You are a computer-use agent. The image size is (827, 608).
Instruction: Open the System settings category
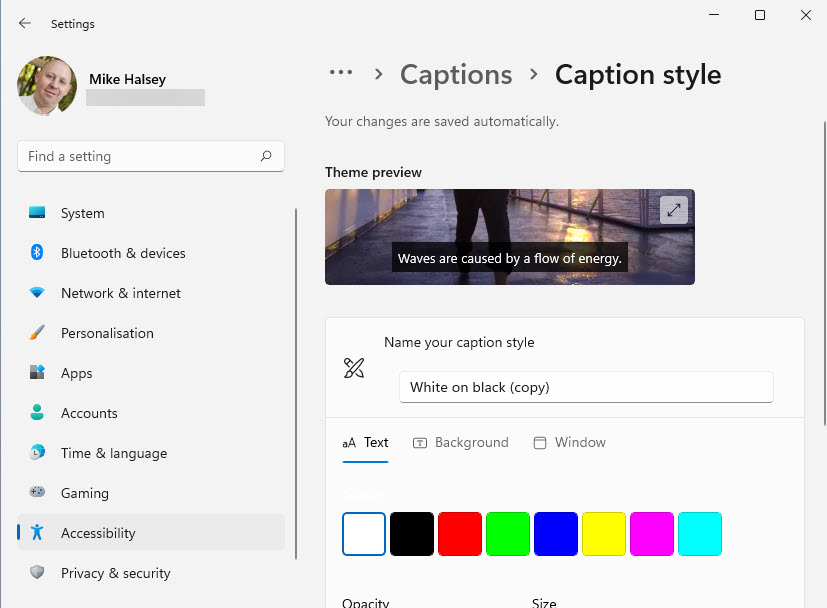tap(82, 213)
